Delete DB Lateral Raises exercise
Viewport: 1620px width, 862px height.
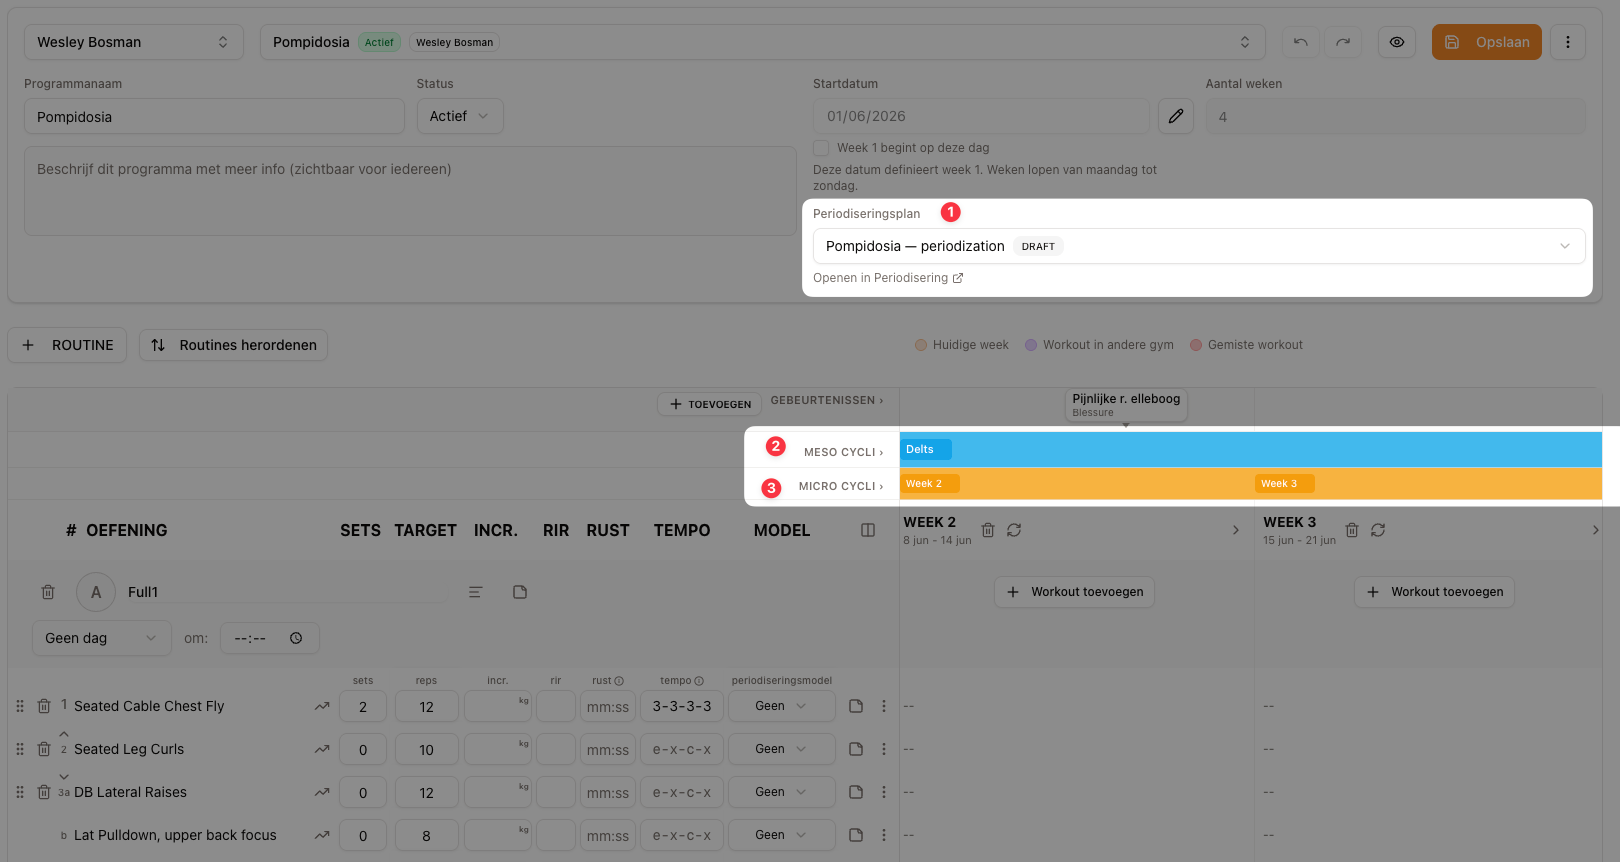coord(44,792)
